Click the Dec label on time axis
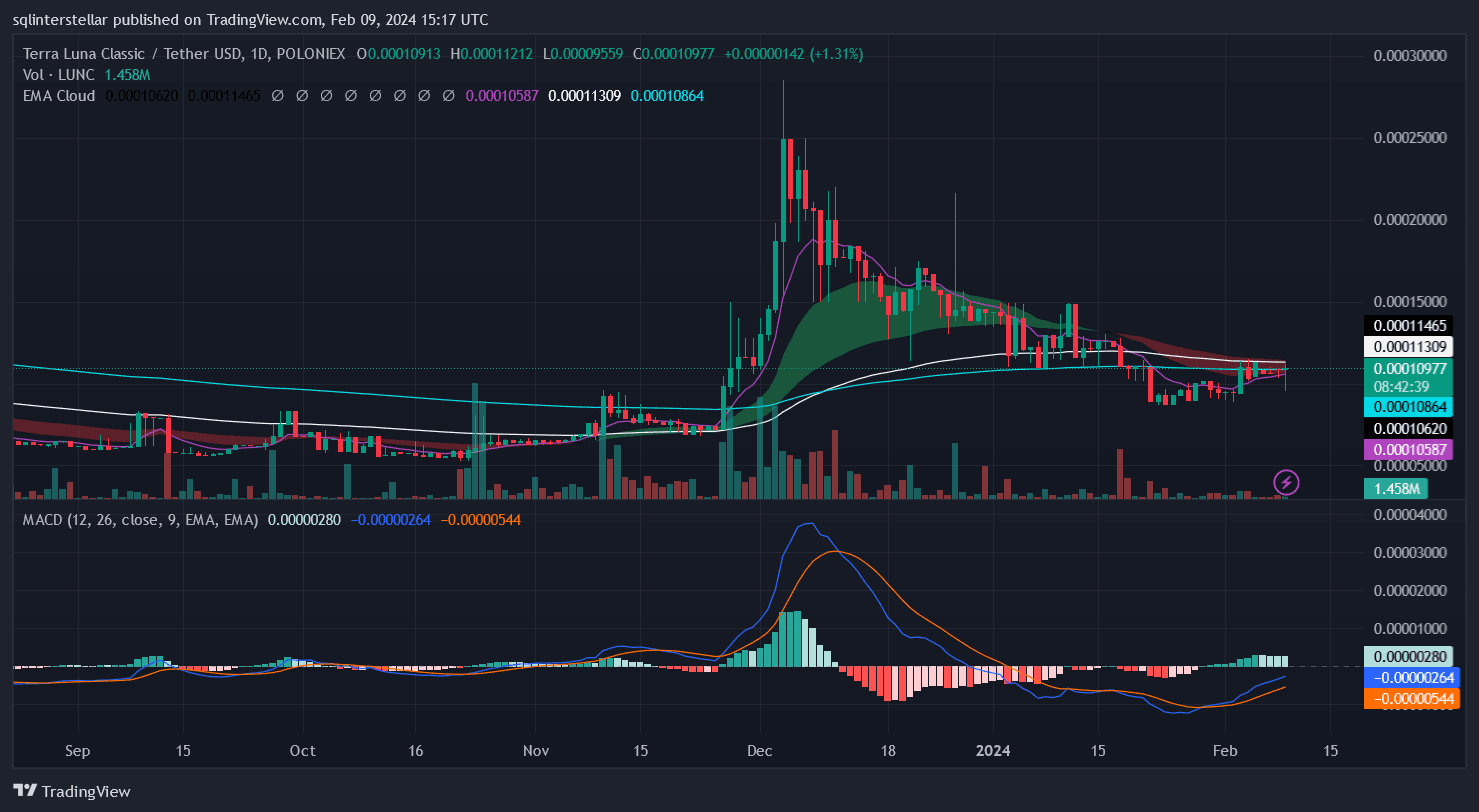 760,751
